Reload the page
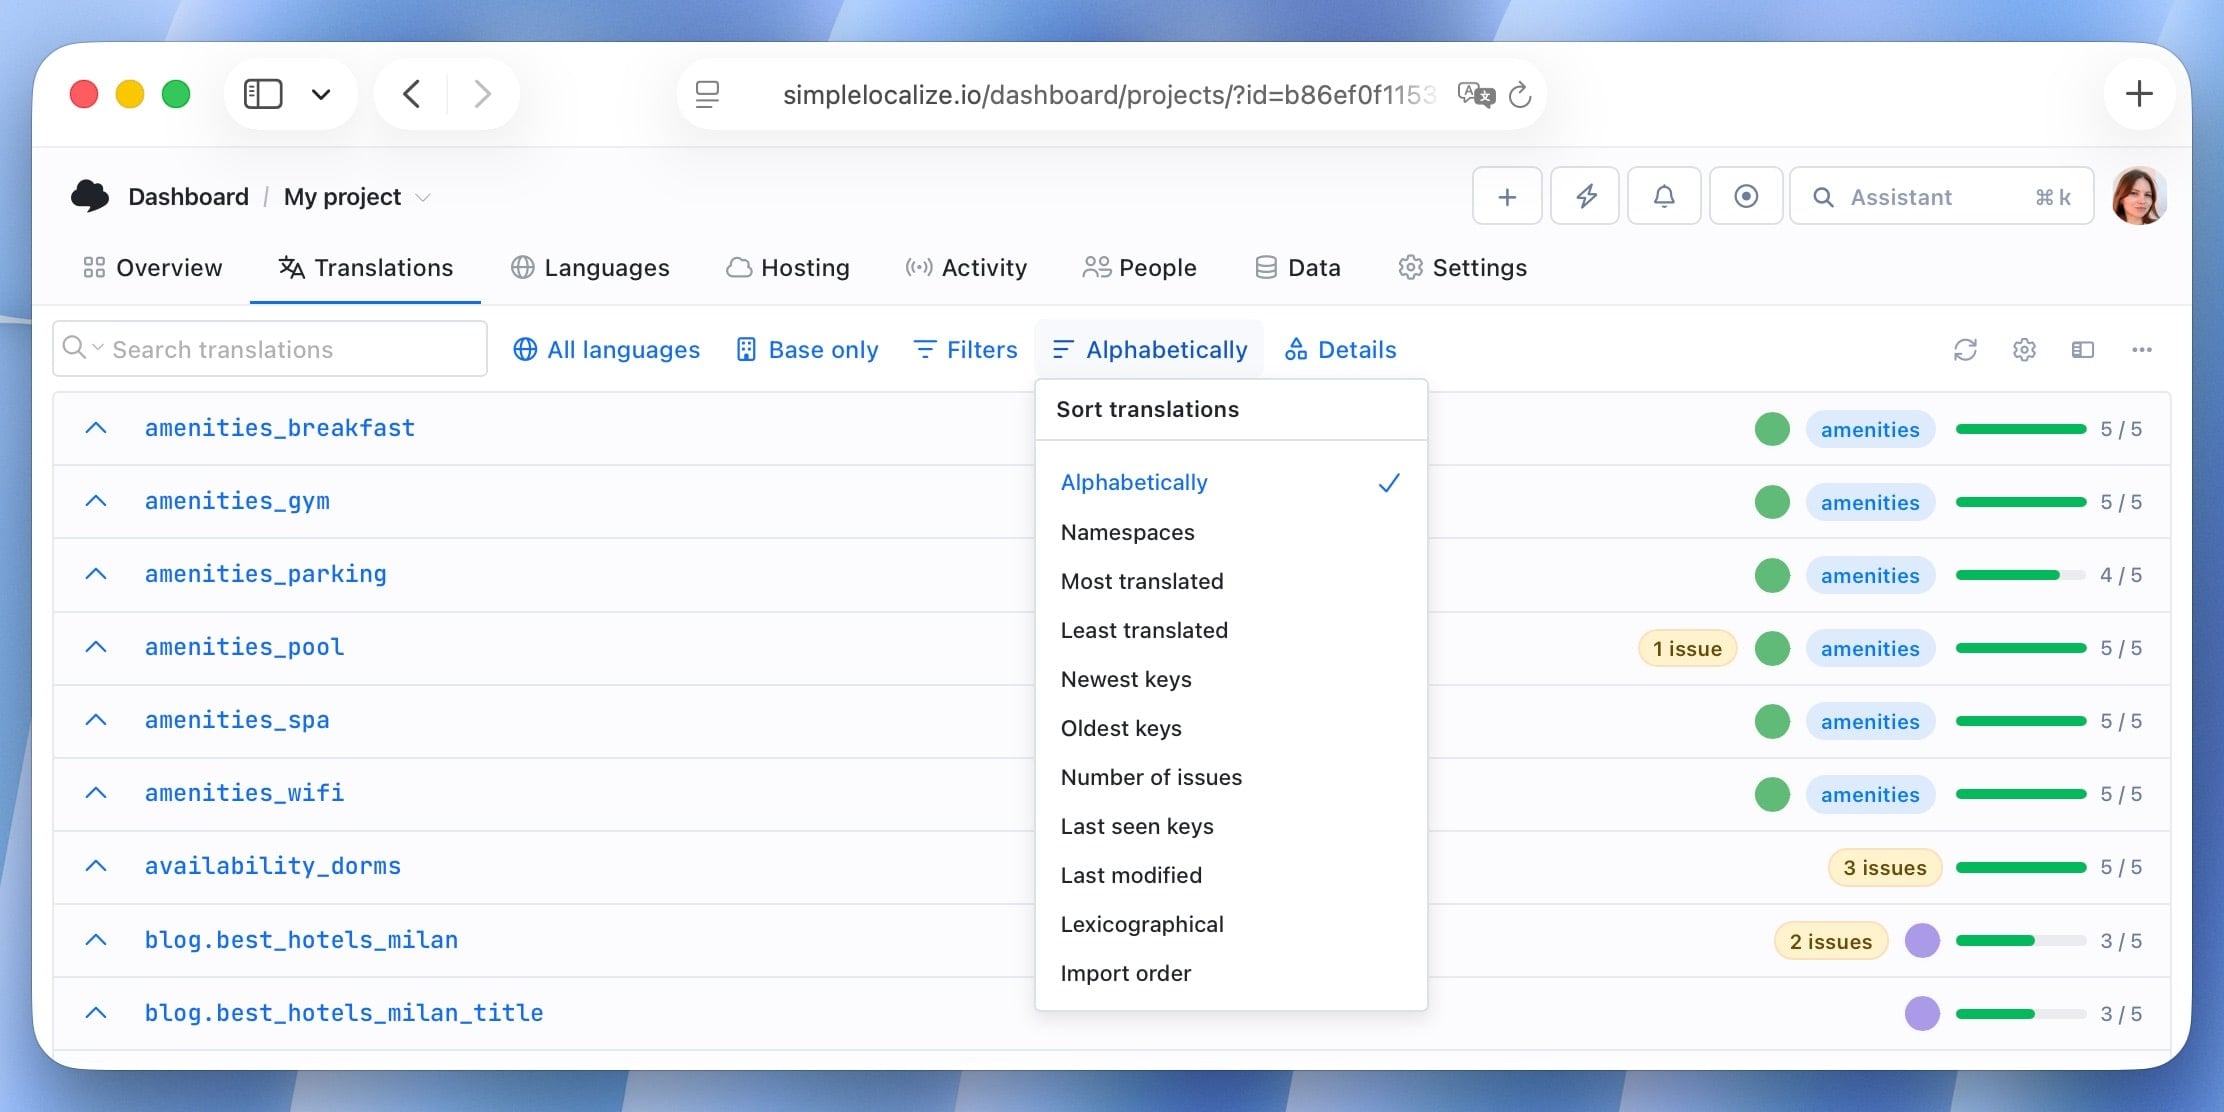Screen dimensions: 2224x1112 click(1520, 94)
